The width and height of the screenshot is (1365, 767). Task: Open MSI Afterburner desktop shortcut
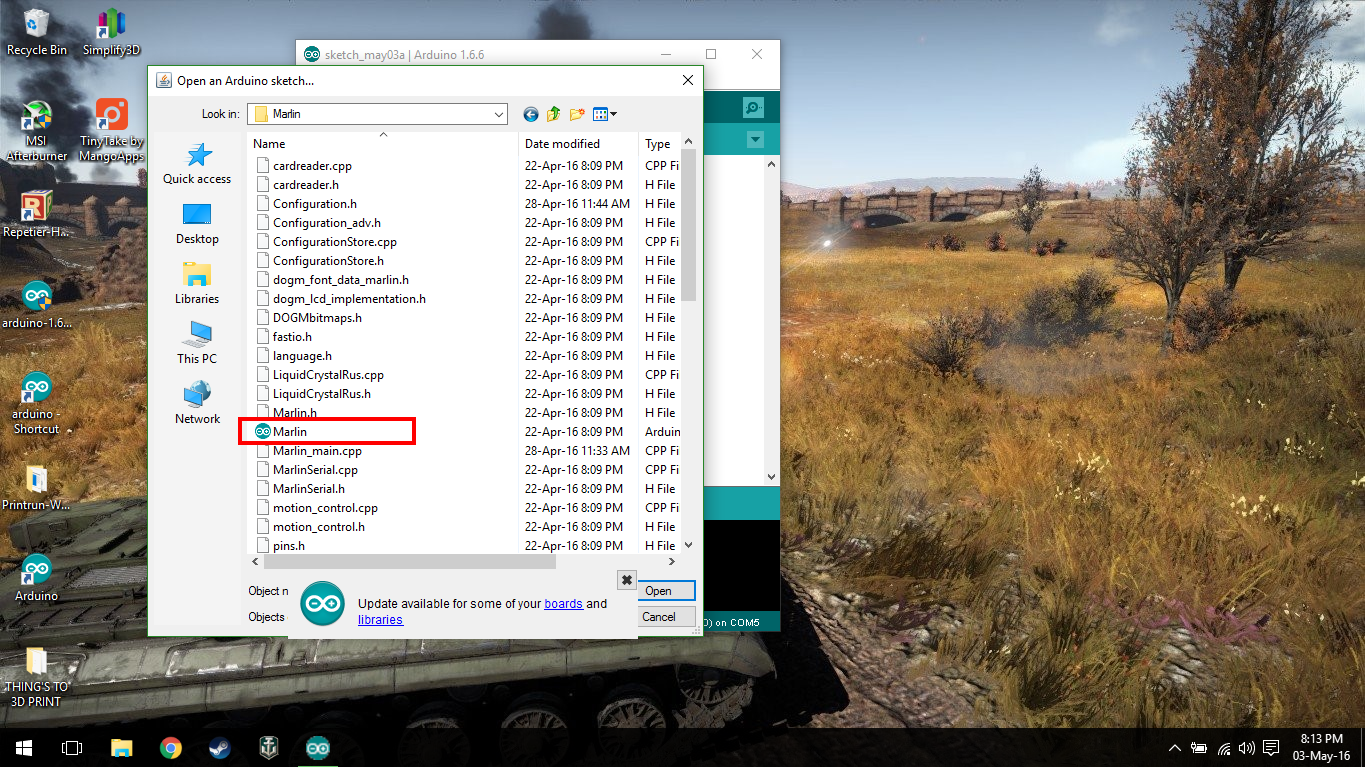pos(37,130)
